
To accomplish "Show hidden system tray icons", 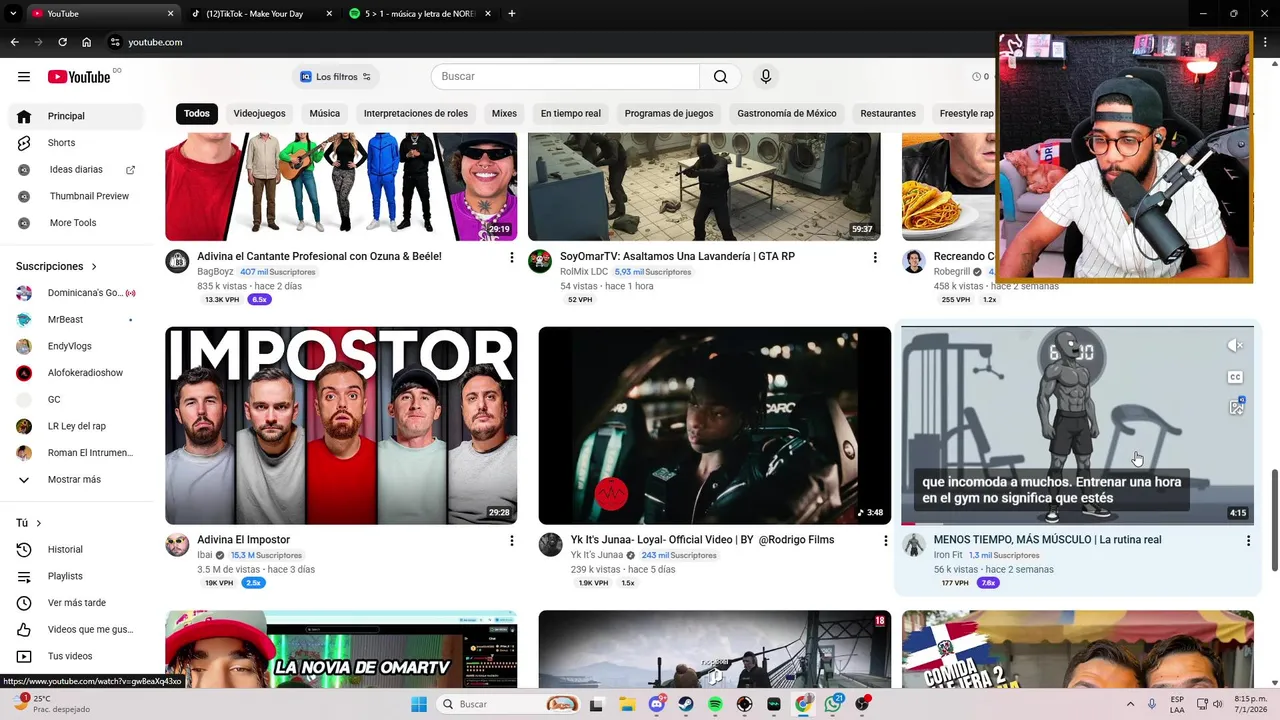I will (1130, 704).
